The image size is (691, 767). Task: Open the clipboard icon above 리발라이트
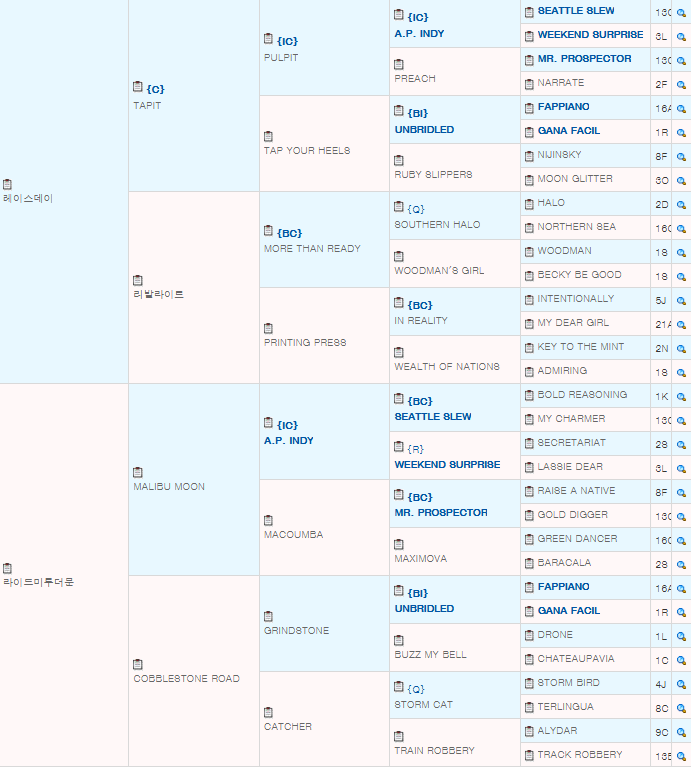point(138,280)
